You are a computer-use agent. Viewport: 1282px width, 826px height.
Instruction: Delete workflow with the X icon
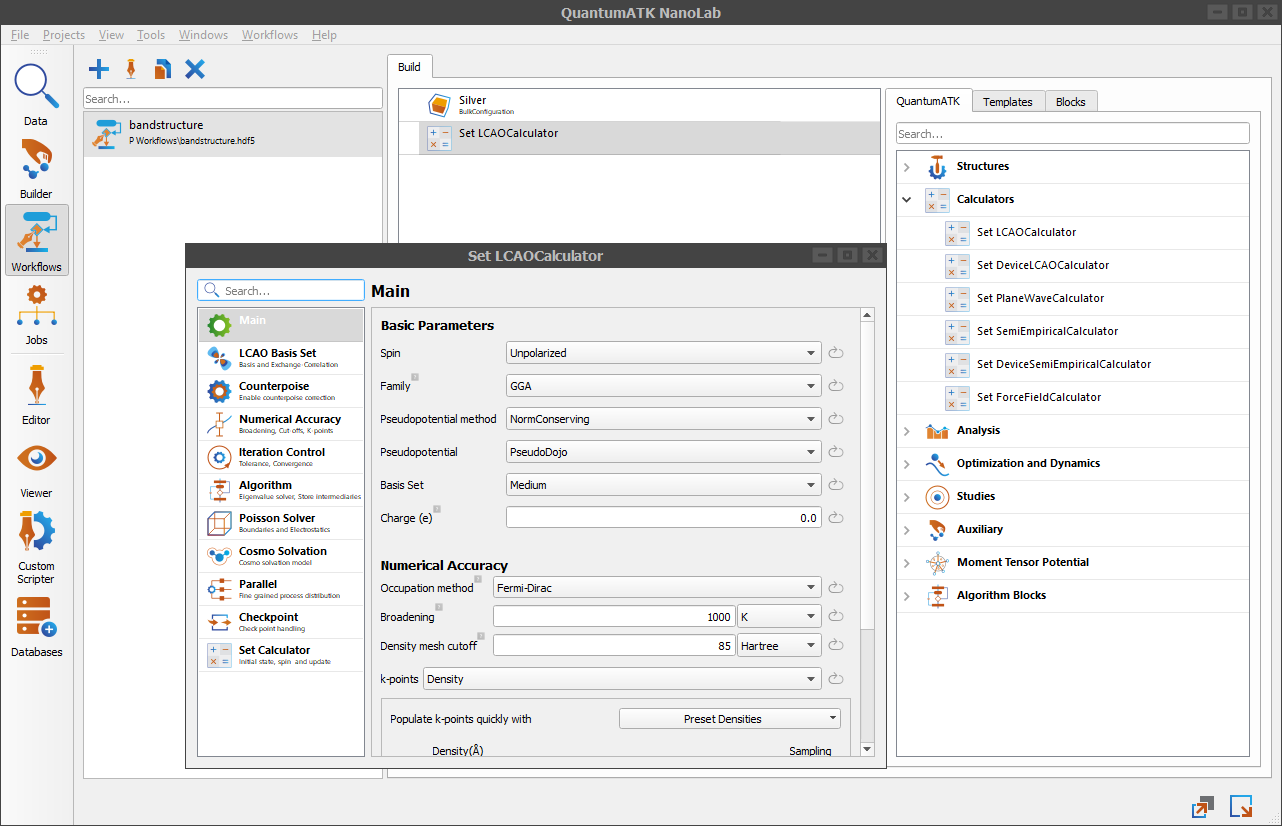(195, 69)
